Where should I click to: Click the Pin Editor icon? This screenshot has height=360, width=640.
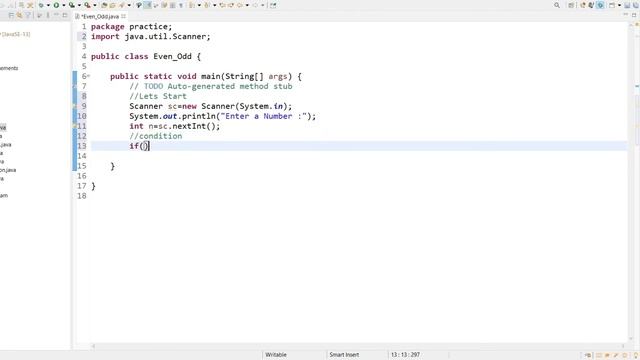click(x=273, y=5)
